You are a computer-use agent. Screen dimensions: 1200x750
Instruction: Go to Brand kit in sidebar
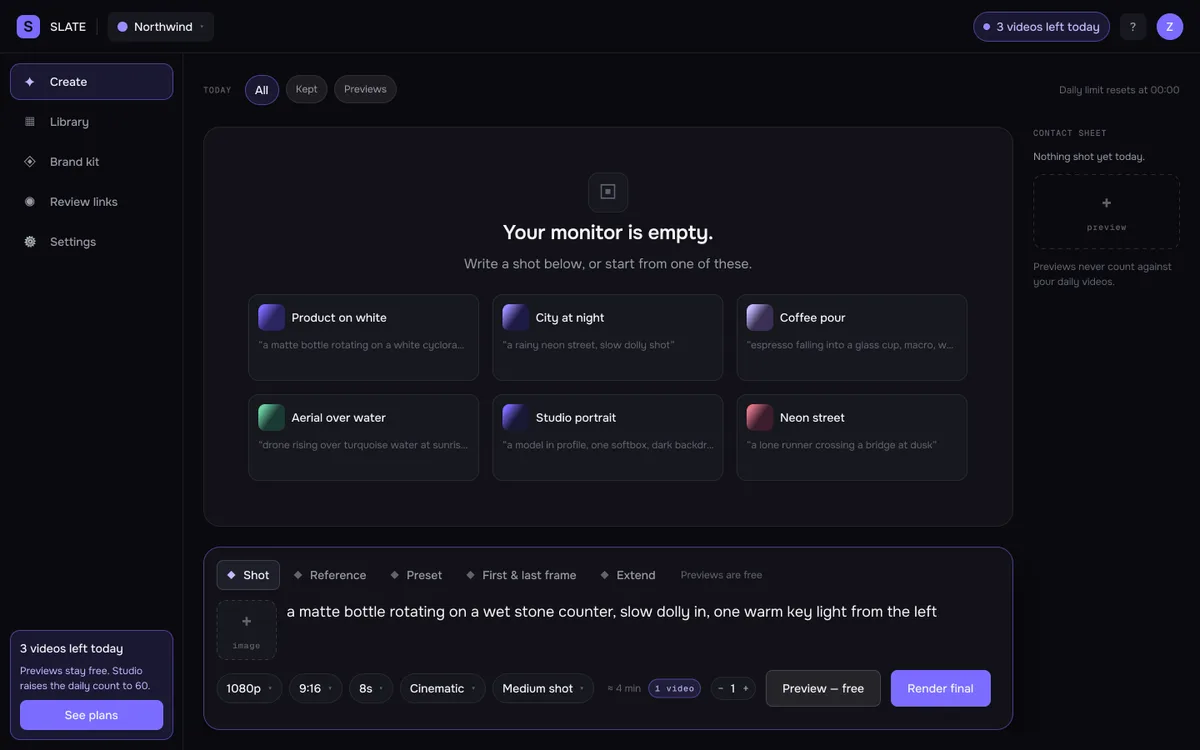point(92,162)
